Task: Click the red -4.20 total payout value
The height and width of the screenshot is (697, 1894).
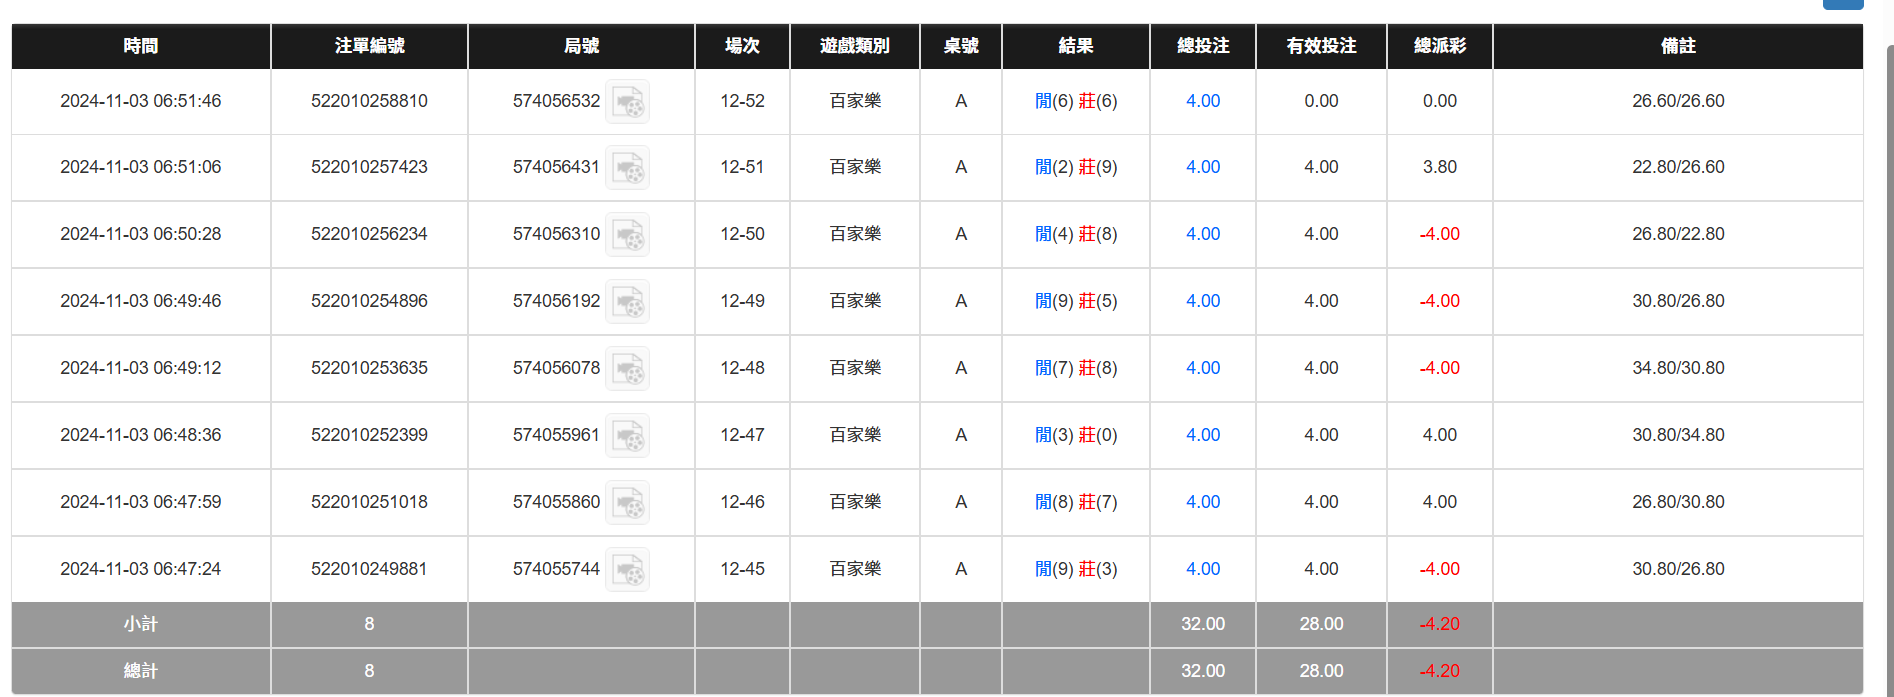Action: pyautogui.click(x=1438, y=671)
